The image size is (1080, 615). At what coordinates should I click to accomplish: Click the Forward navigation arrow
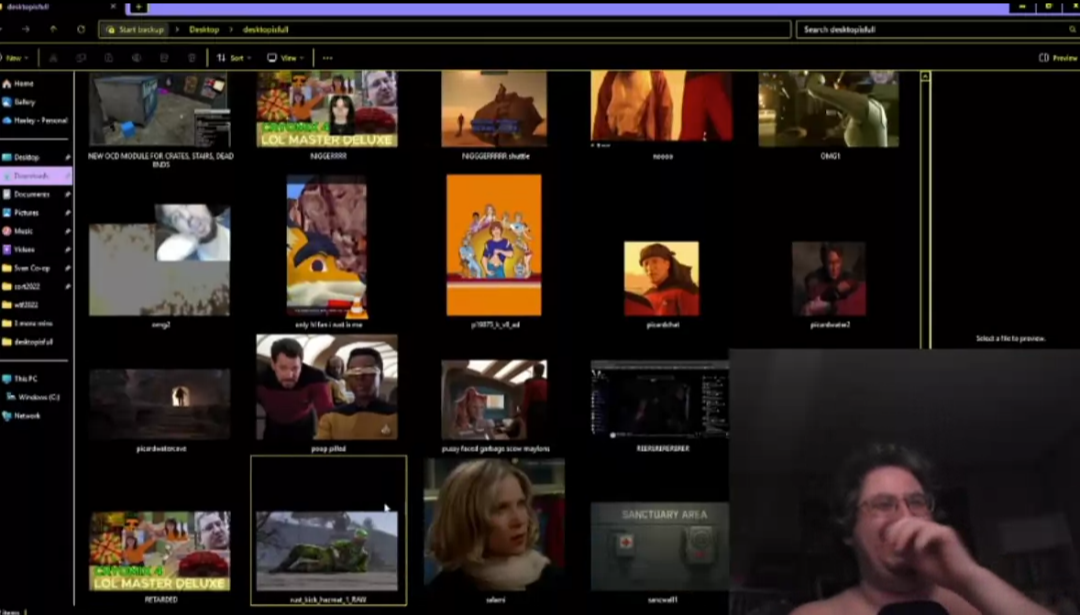coord(25,30)
